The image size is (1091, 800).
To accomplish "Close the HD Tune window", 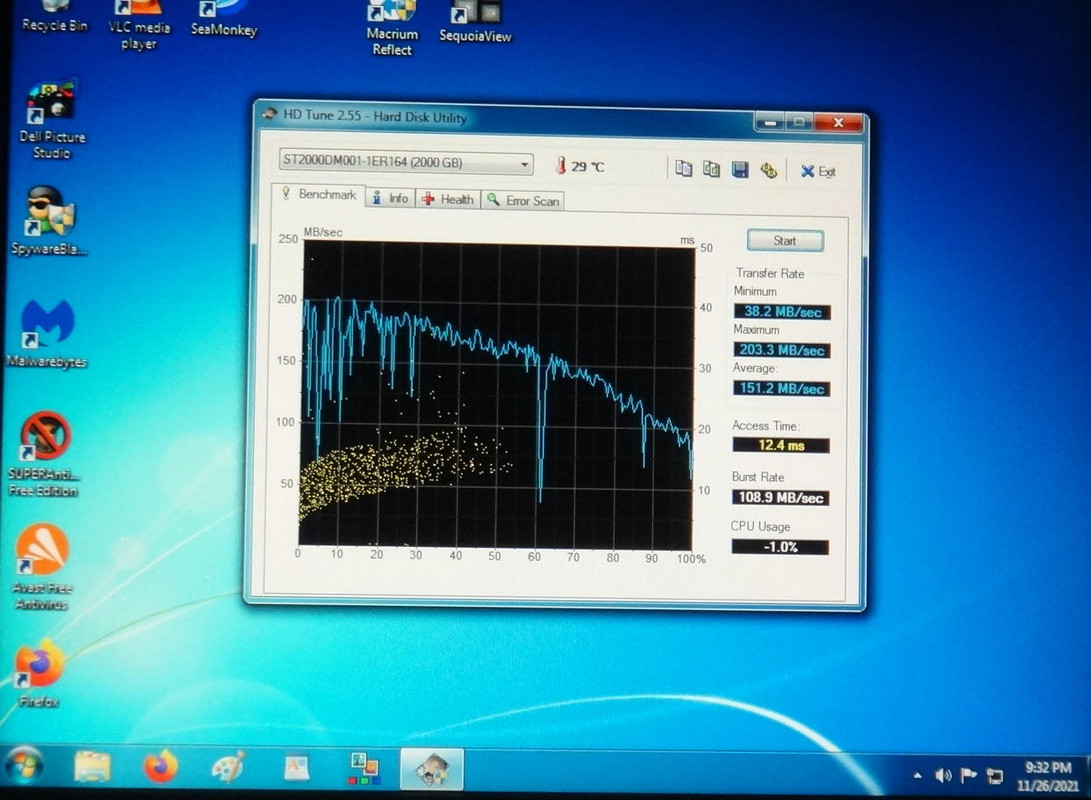I will 838,123.
